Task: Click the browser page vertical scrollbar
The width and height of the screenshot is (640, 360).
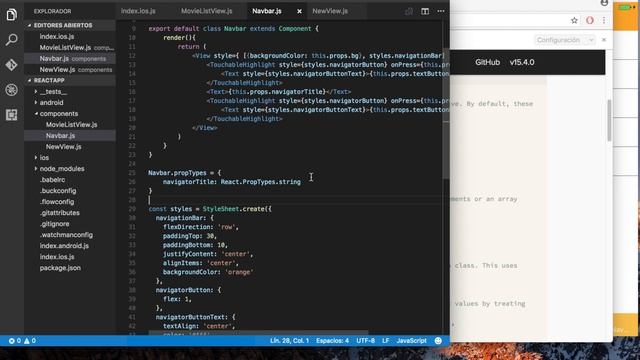Action: click(x=609, y=120)
